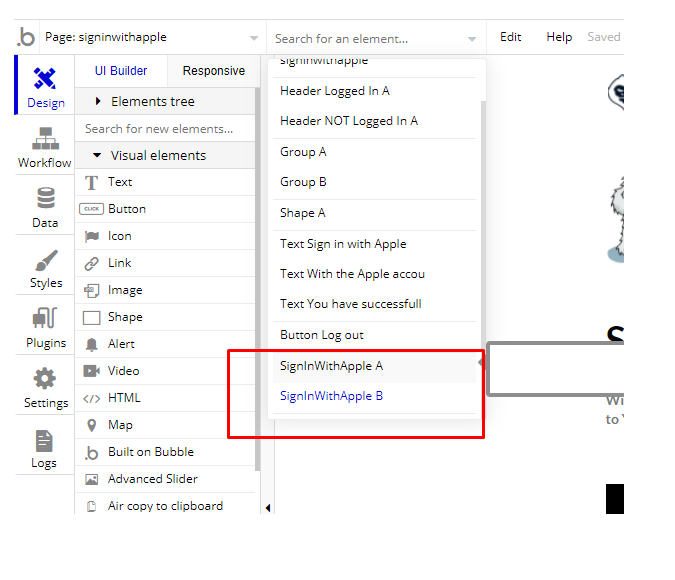Viewport: 675px width, 580px height.
Task: Select SignInWithApple A element
Action: (x=374, y=366)
